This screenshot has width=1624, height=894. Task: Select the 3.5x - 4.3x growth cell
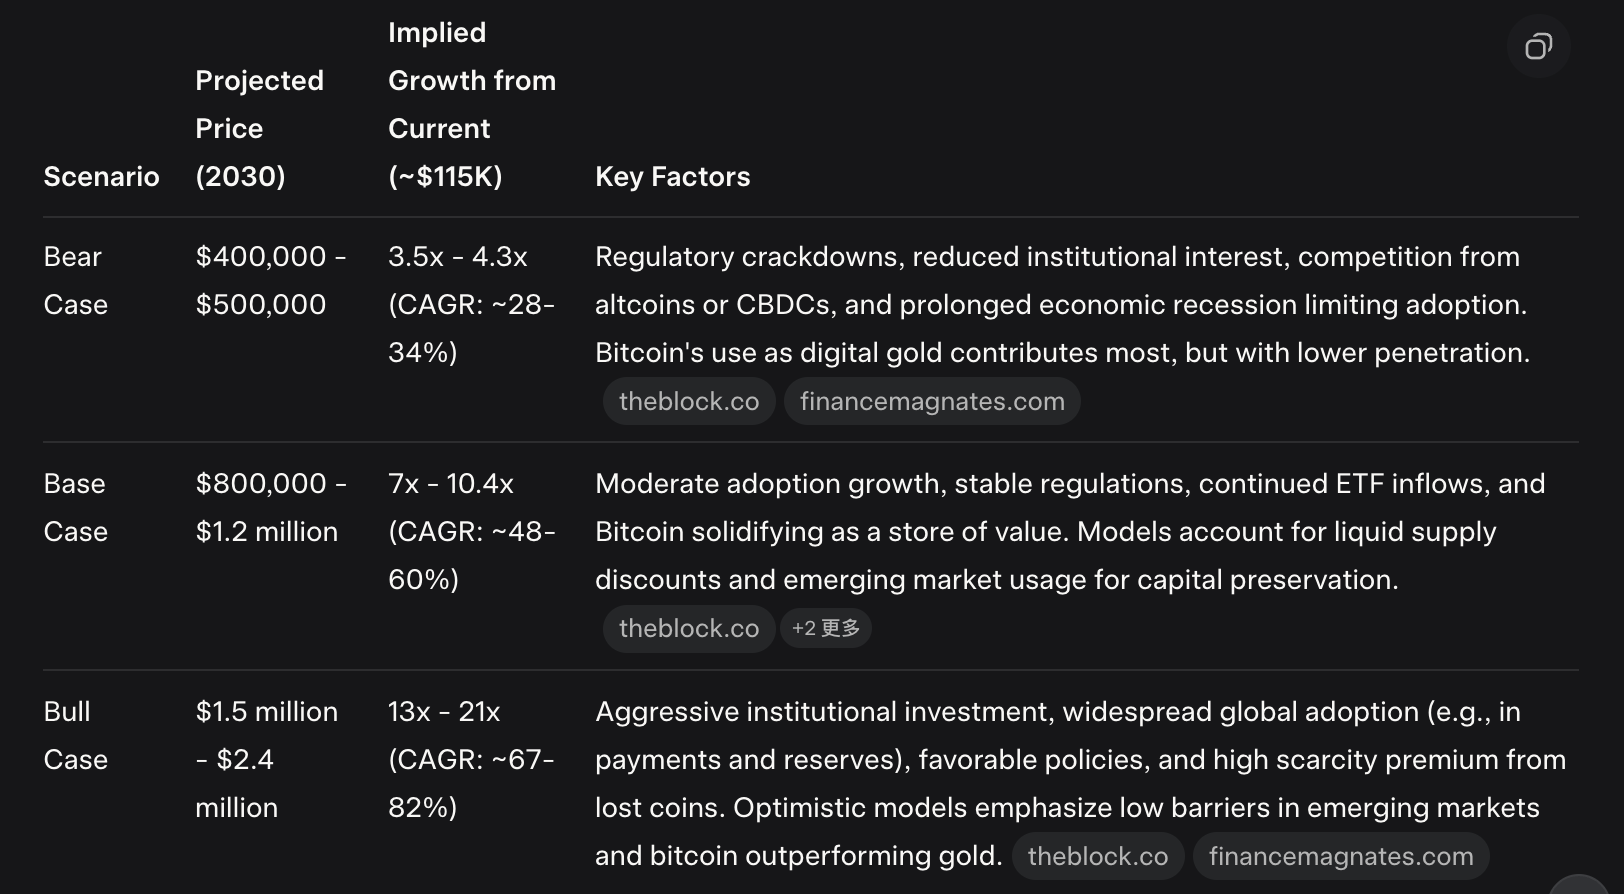[x=471, y=304]
